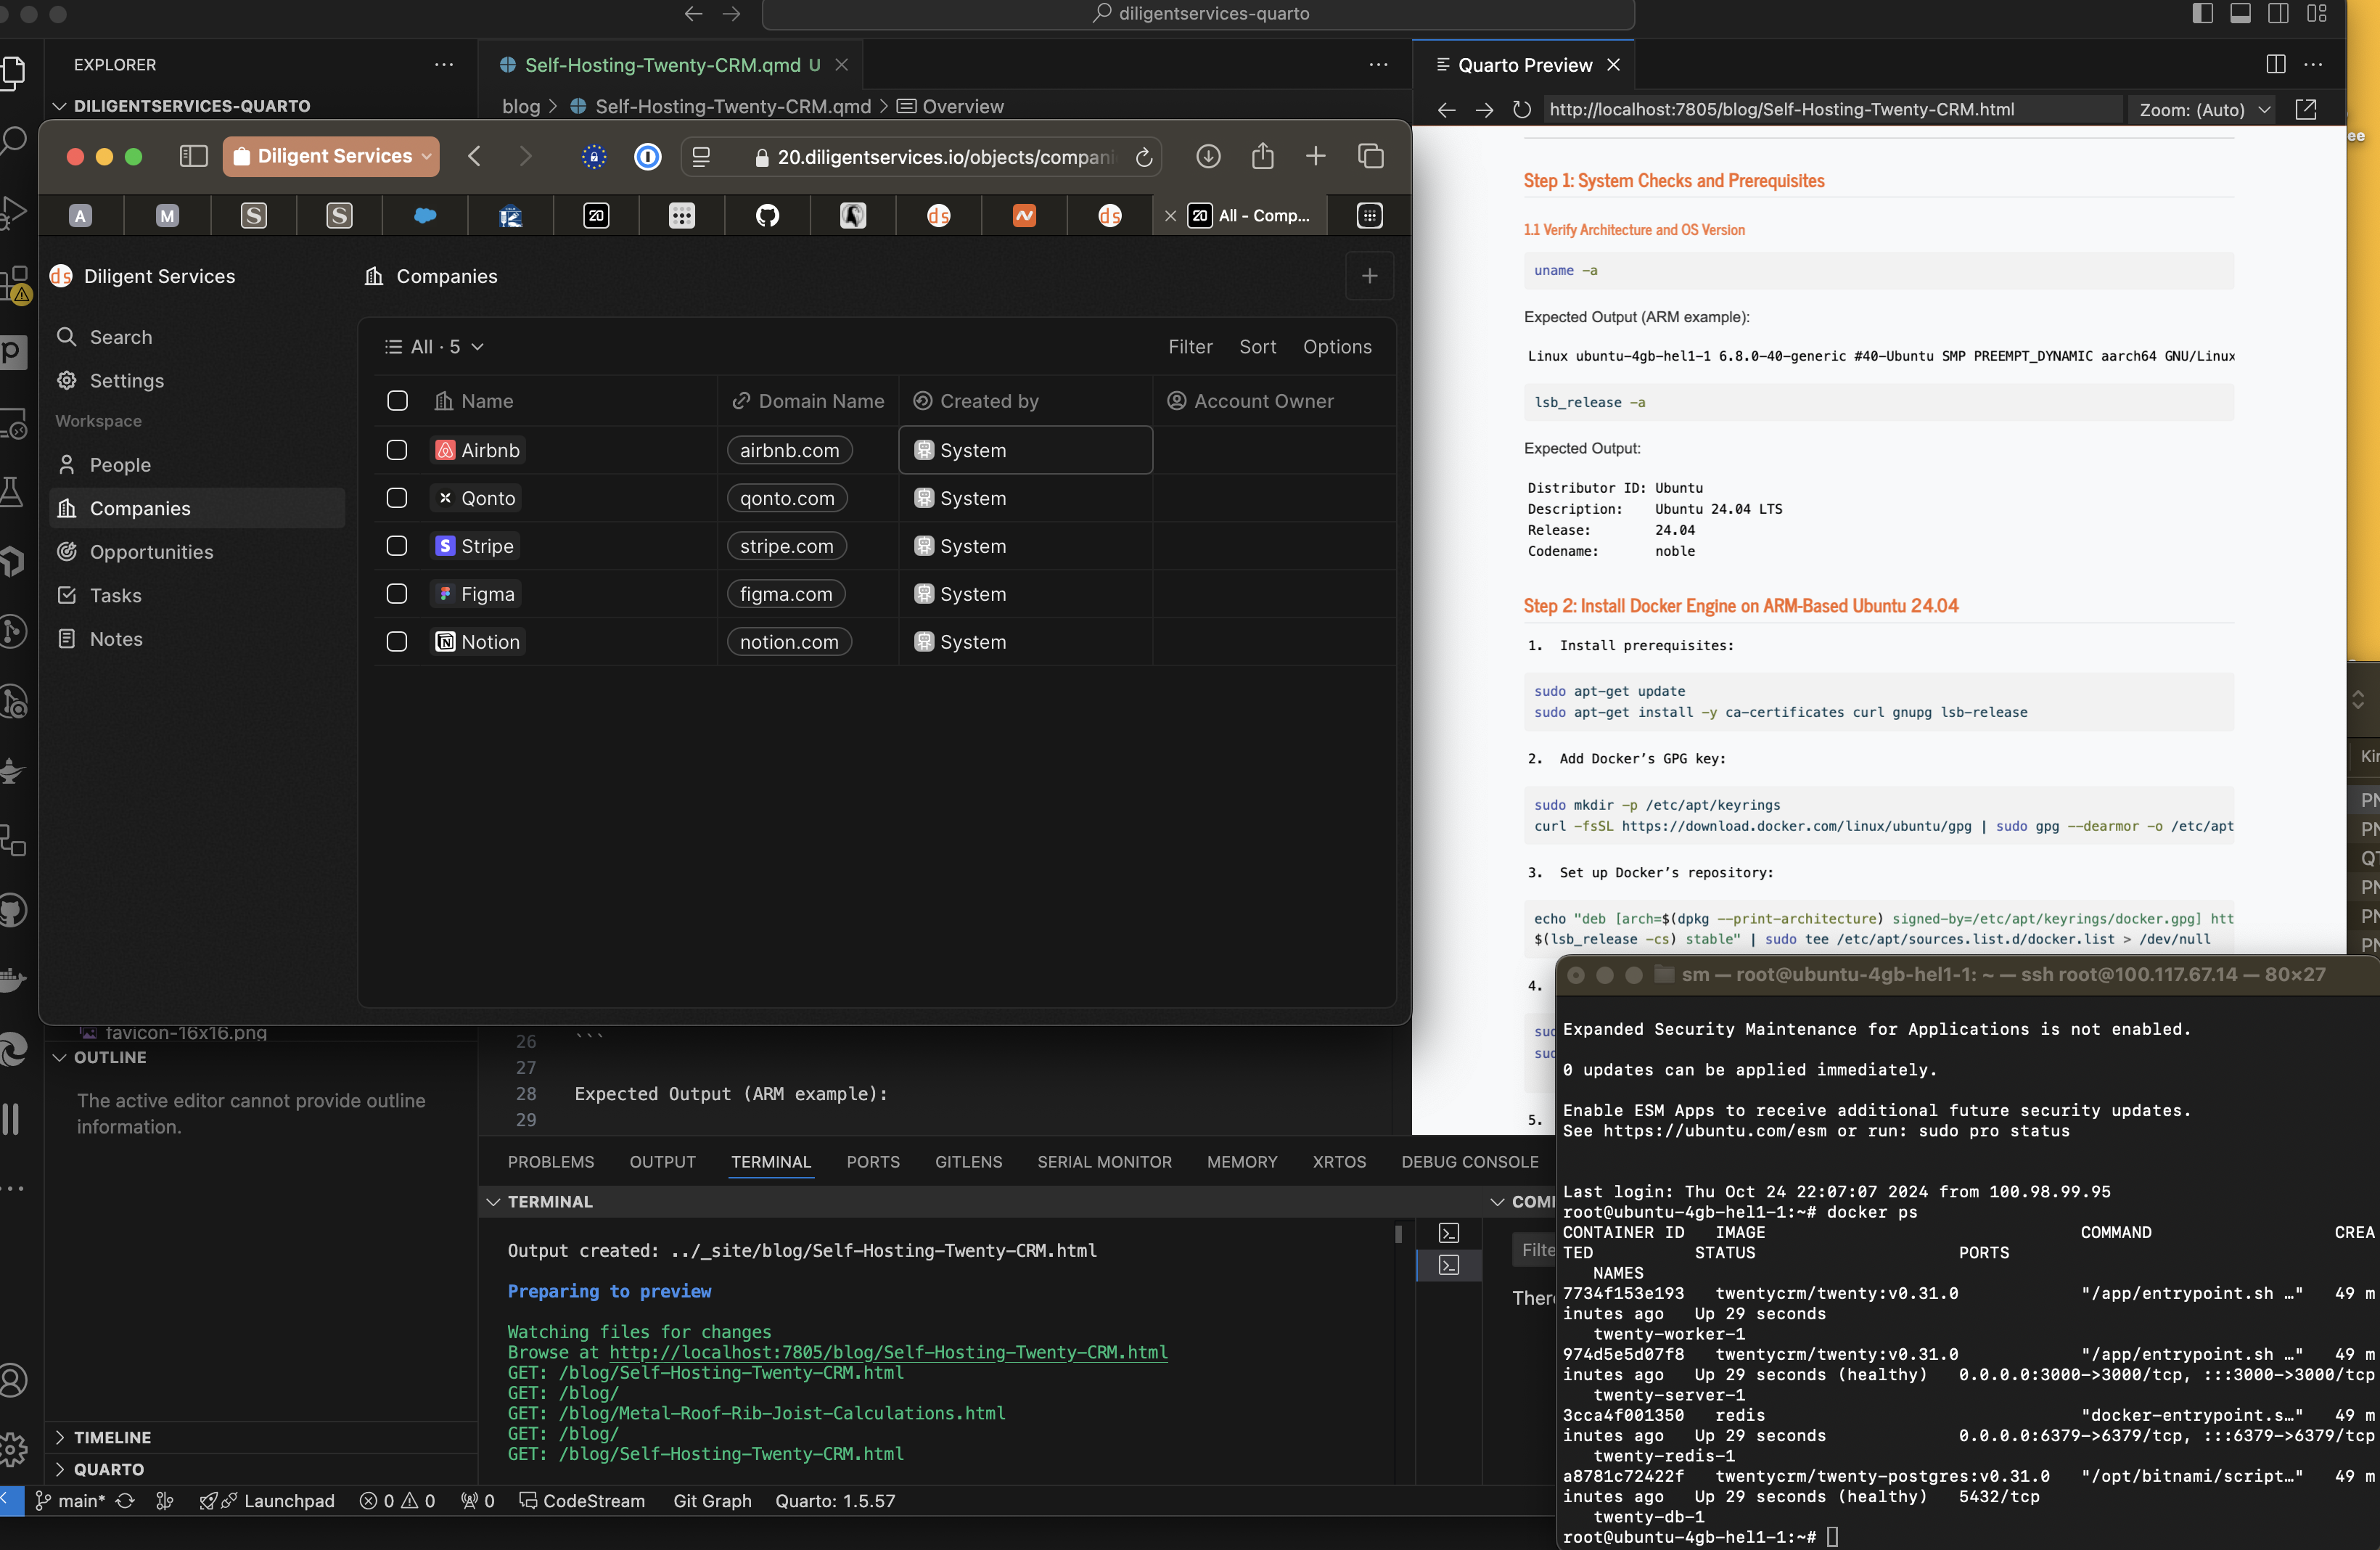Add new company with plus button
This screenshot has width=2380, height=1550.
click(x=1369, y=276)
